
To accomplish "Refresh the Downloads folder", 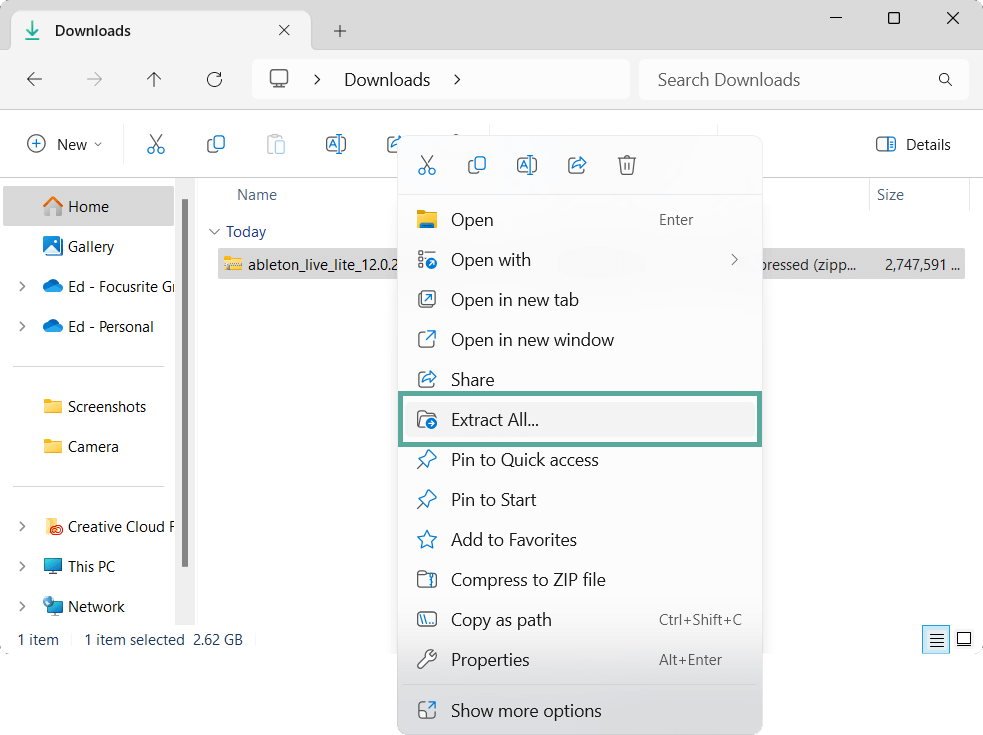I will tap(214, 80).
